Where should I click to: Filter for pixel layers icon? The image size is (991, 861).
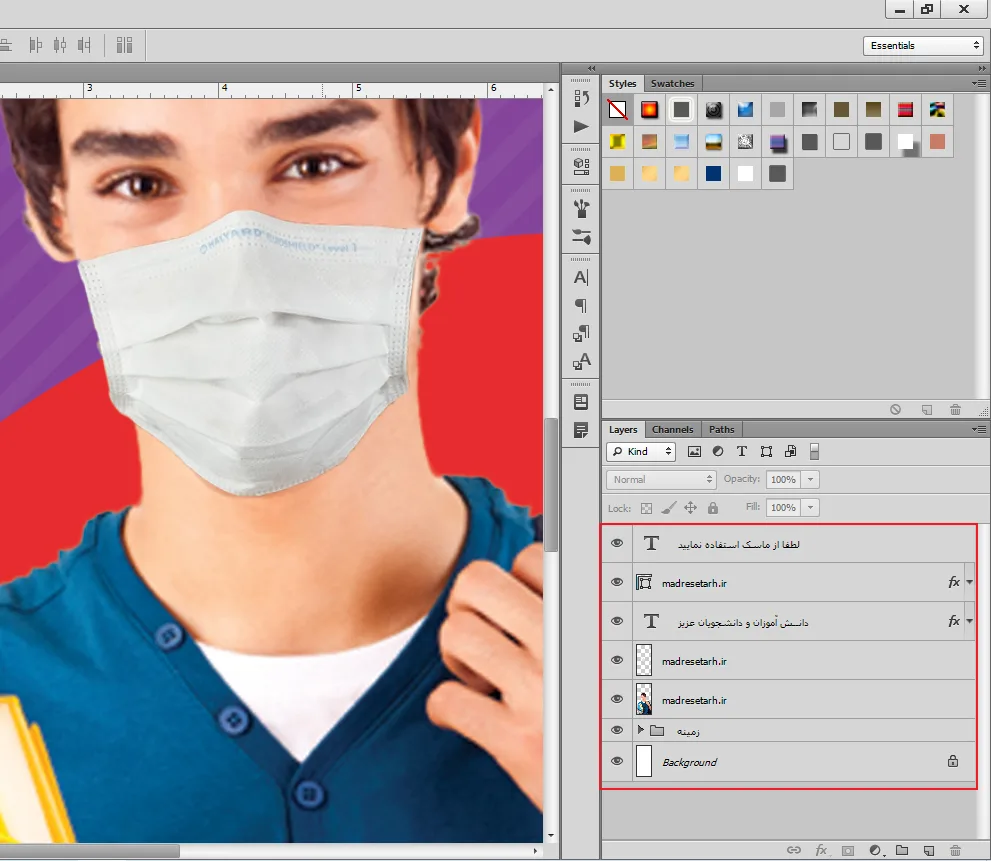(694, 451)
